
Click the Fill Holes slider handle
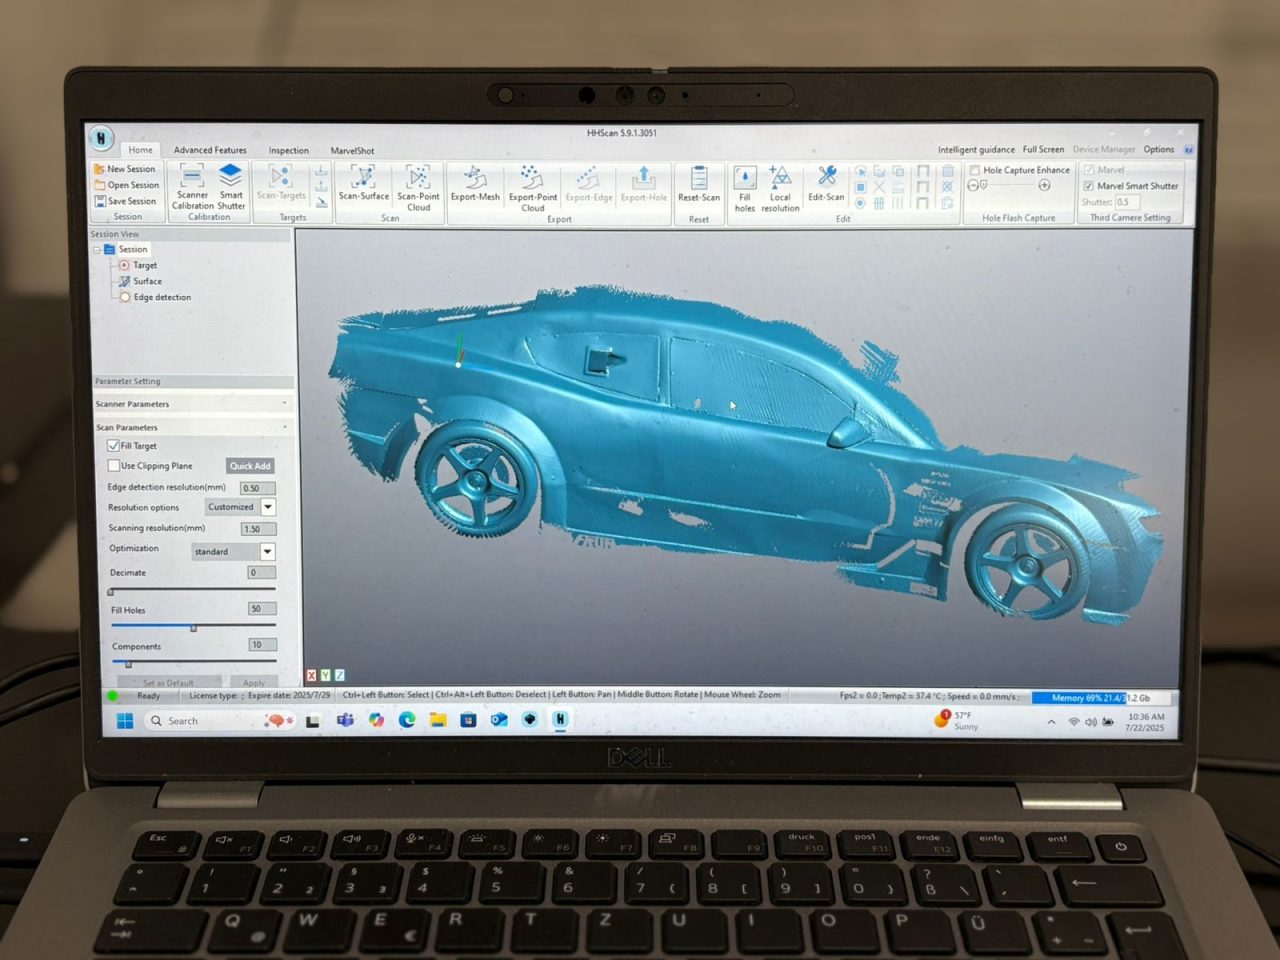tap(194, 628)
